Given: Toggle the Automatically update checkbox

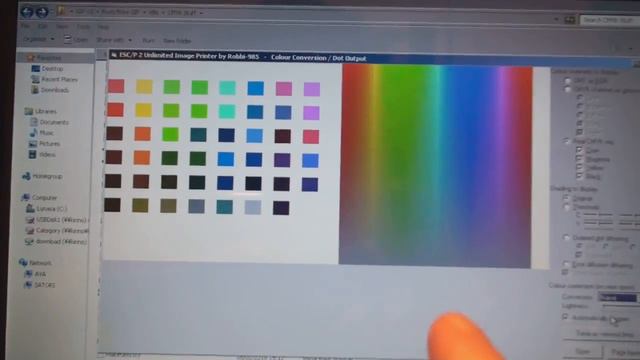Looking at the screenshot, I should (x=565, y=317).
